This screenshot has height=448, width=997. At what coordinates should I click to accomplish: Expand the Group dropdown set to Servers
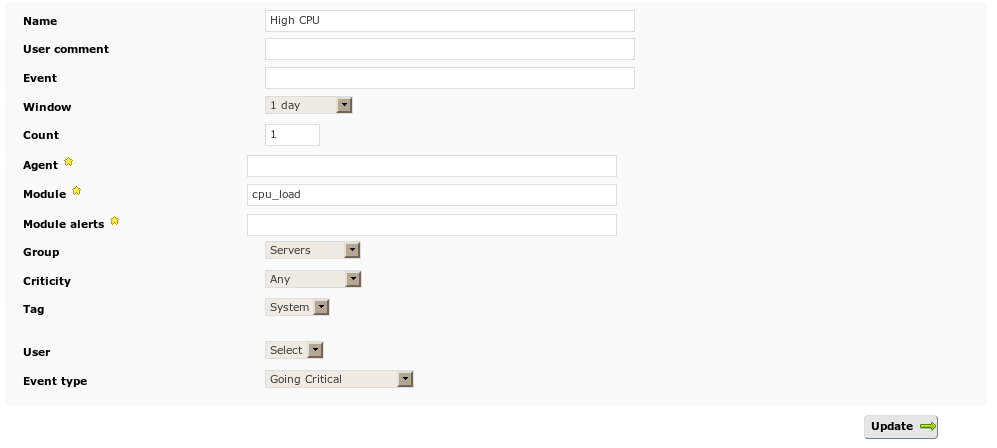pyautogui.click(x=313, y=250)
